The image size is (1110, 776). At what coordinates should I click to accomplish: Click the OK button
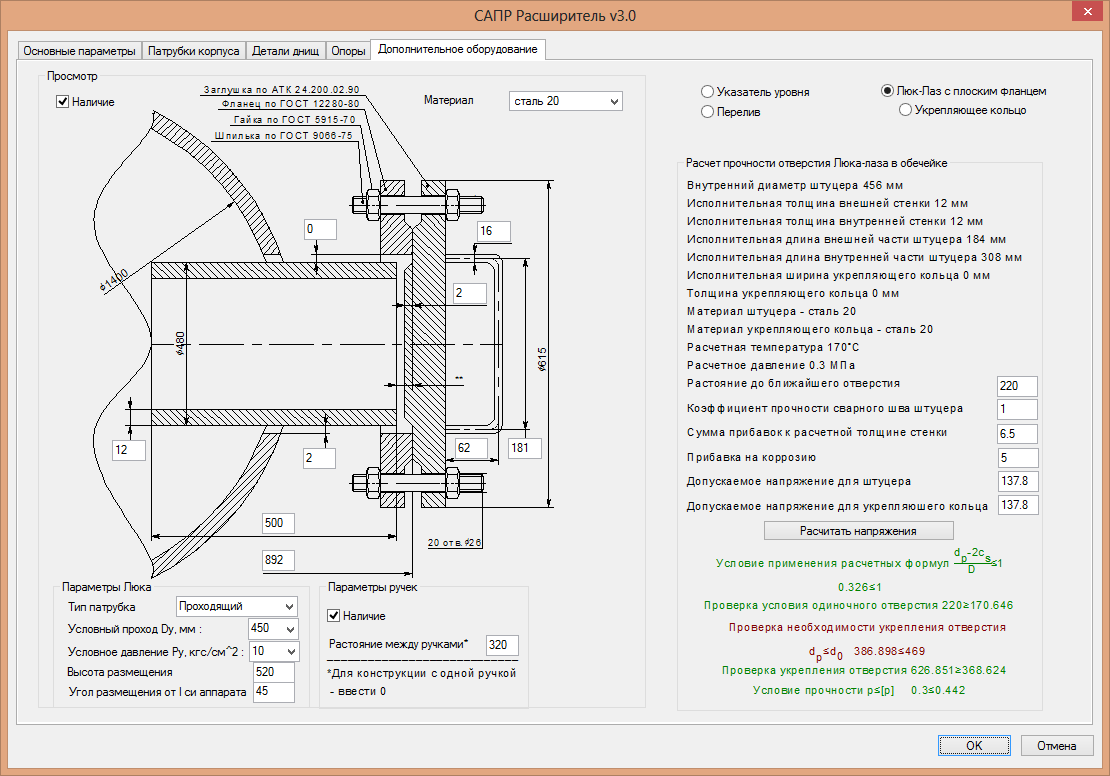973,745
